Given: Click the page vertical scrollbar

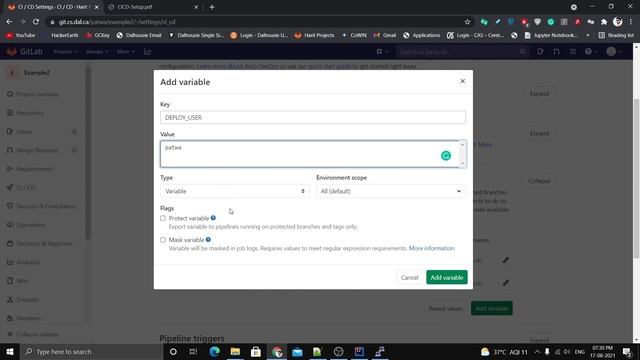Looking at the screenshot, I should pyautogui.click(x=636, y=178).
